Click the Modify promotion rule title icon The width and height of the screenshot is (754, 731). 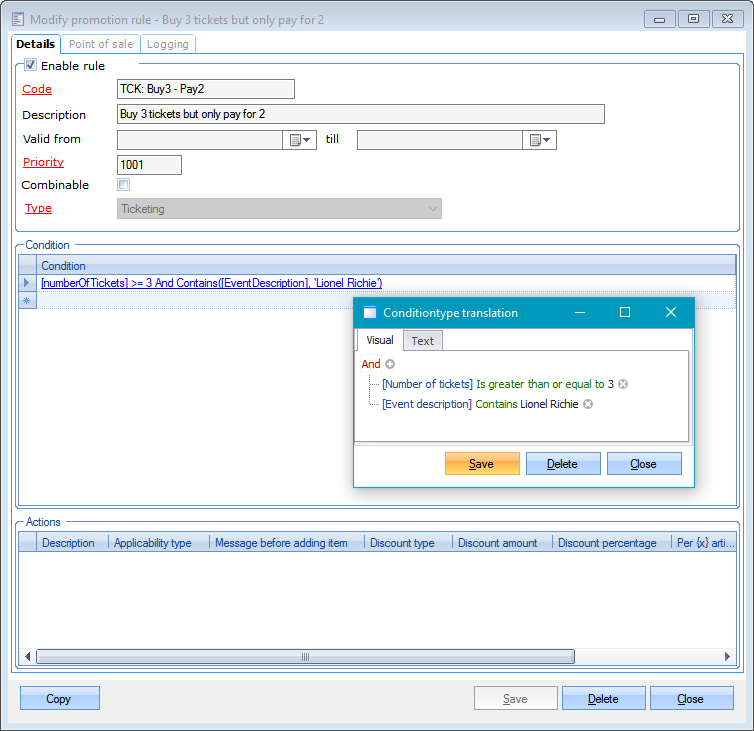17,19
